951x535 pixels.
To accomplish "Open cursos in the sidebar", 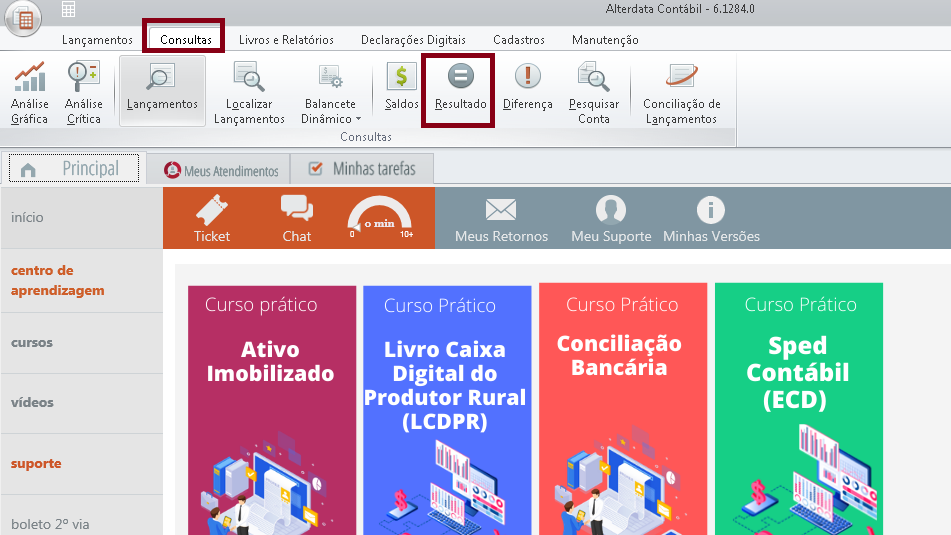I will [82, 343].
